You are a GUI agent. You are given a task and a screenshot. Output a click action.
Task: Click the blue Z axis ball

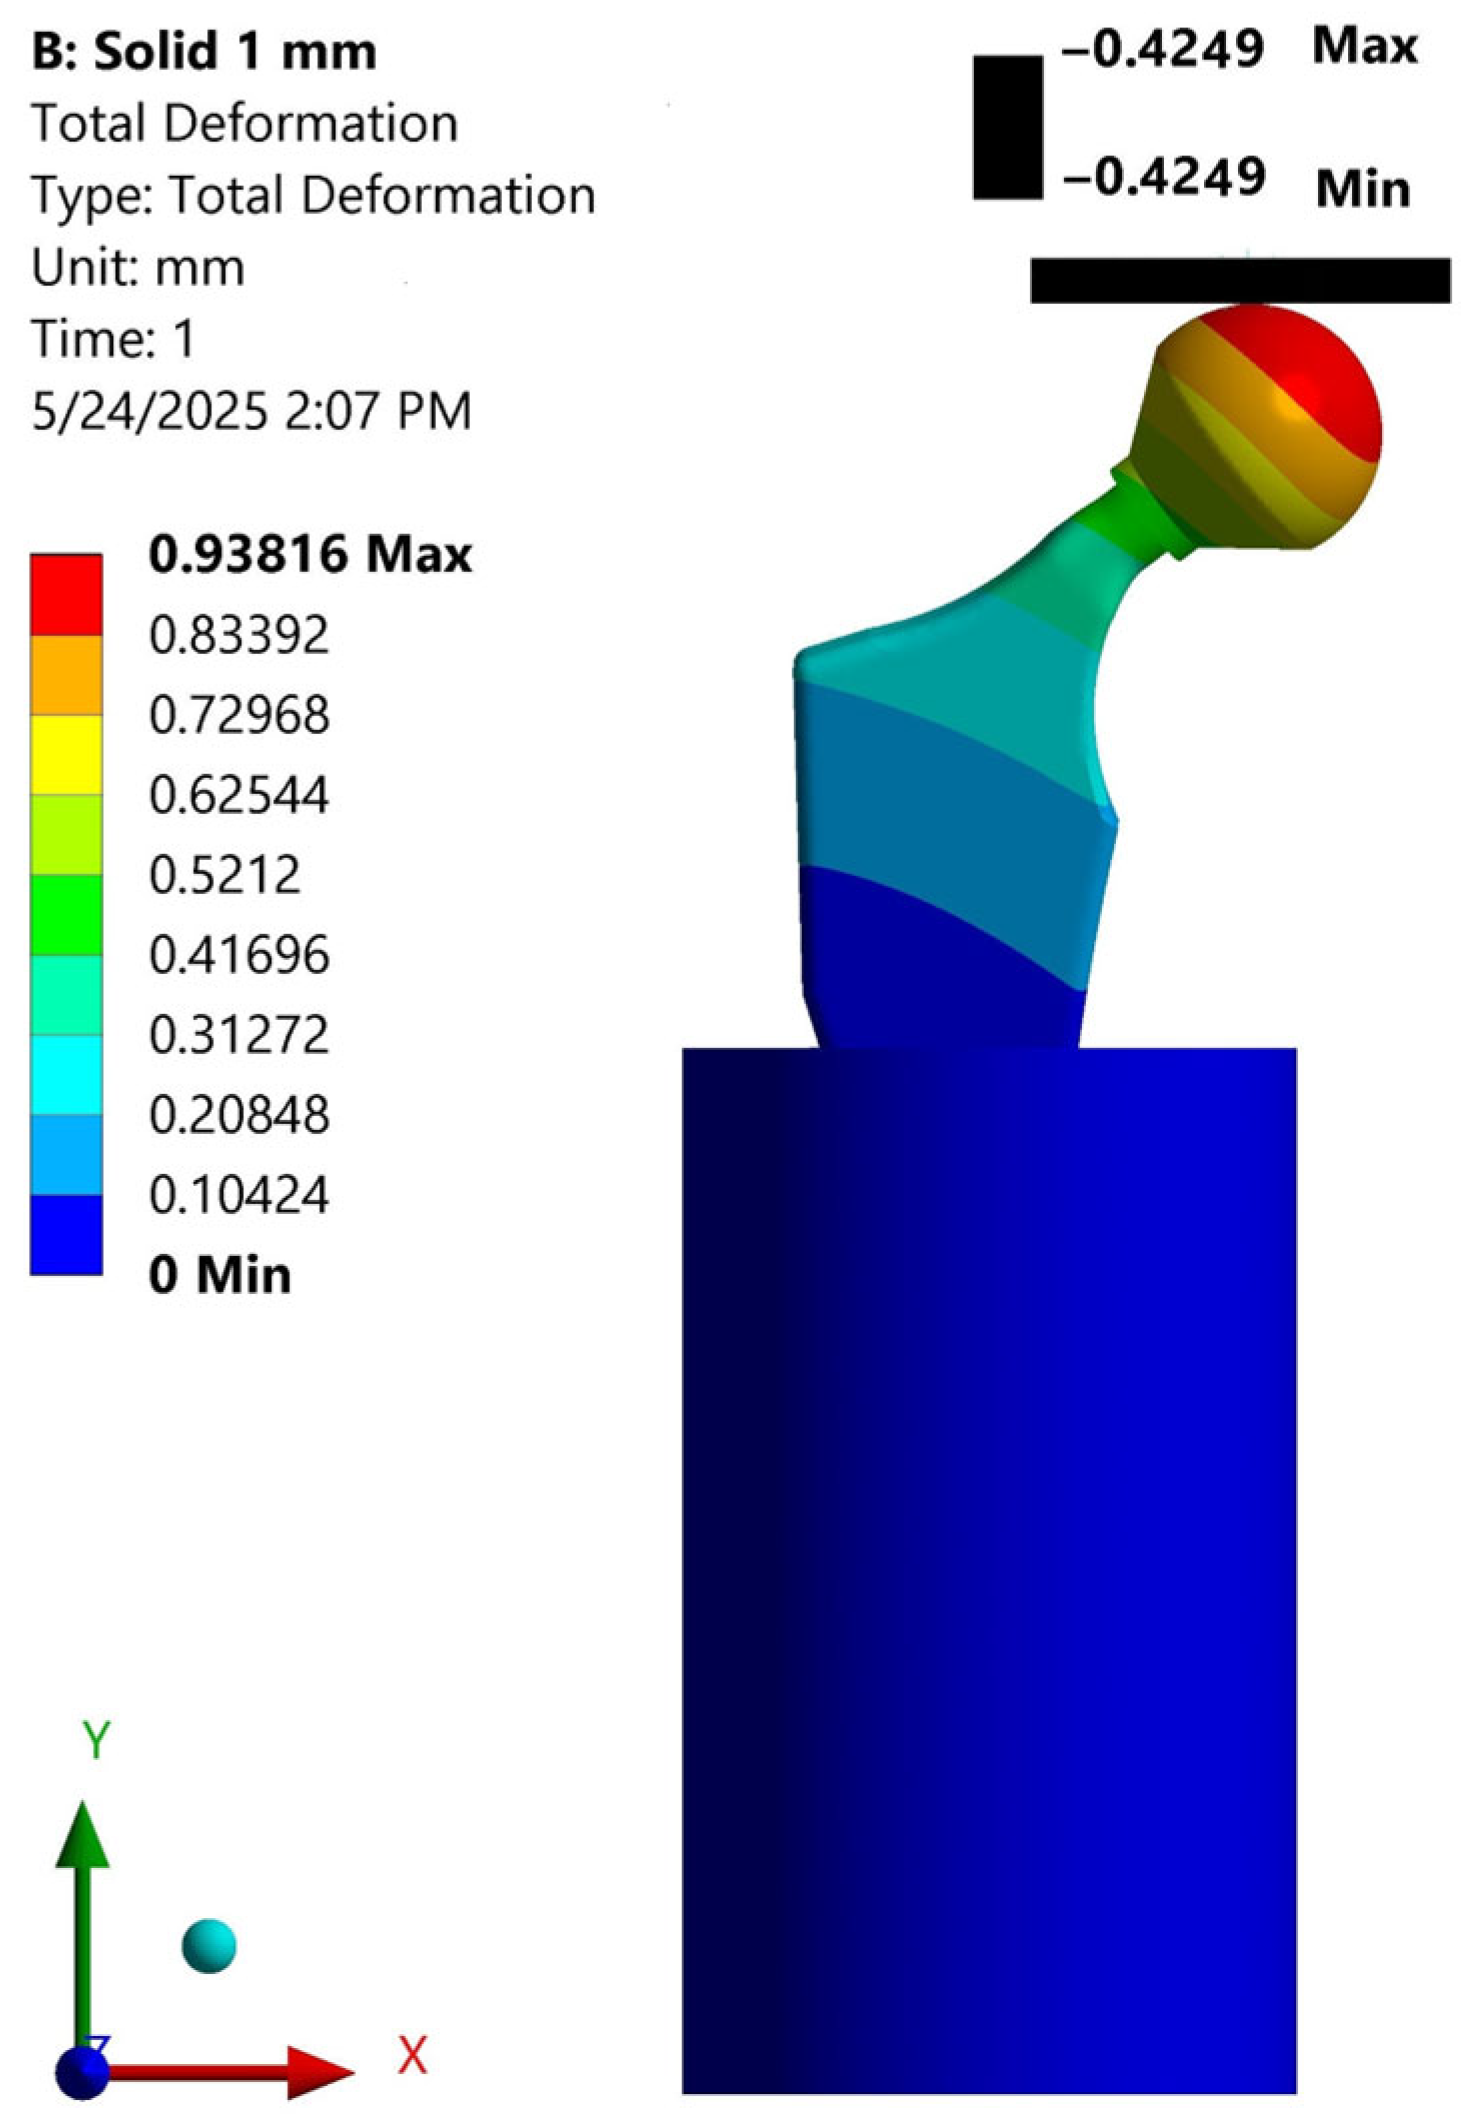(x=82, y=2073)
